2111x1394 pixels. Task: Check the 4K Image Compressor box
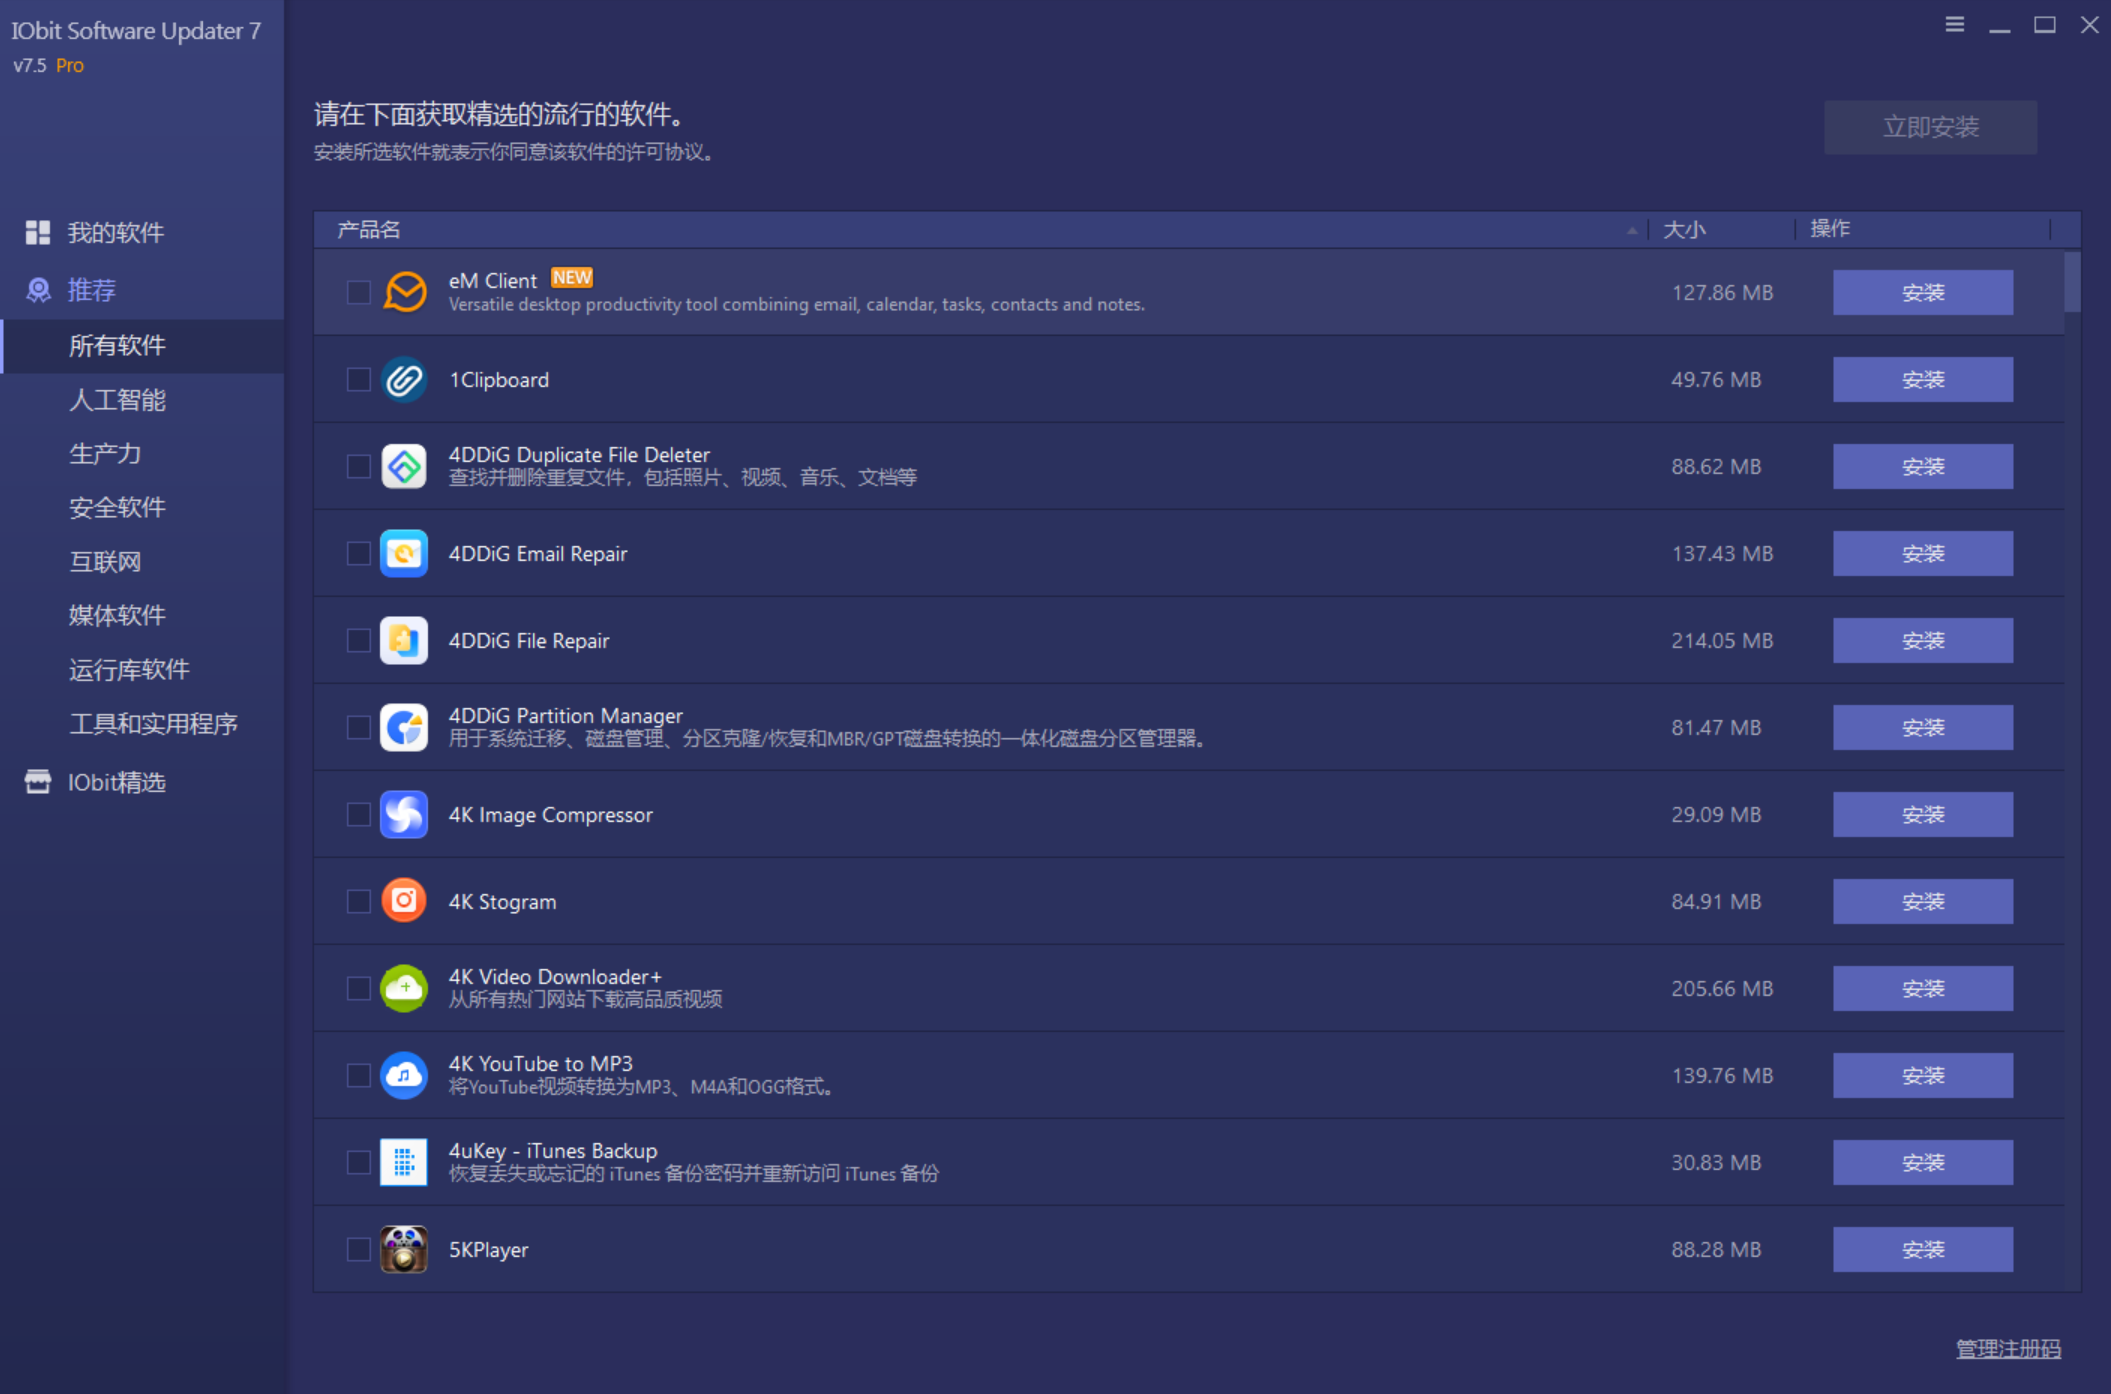pyautogui.click(x=358, y=815)
